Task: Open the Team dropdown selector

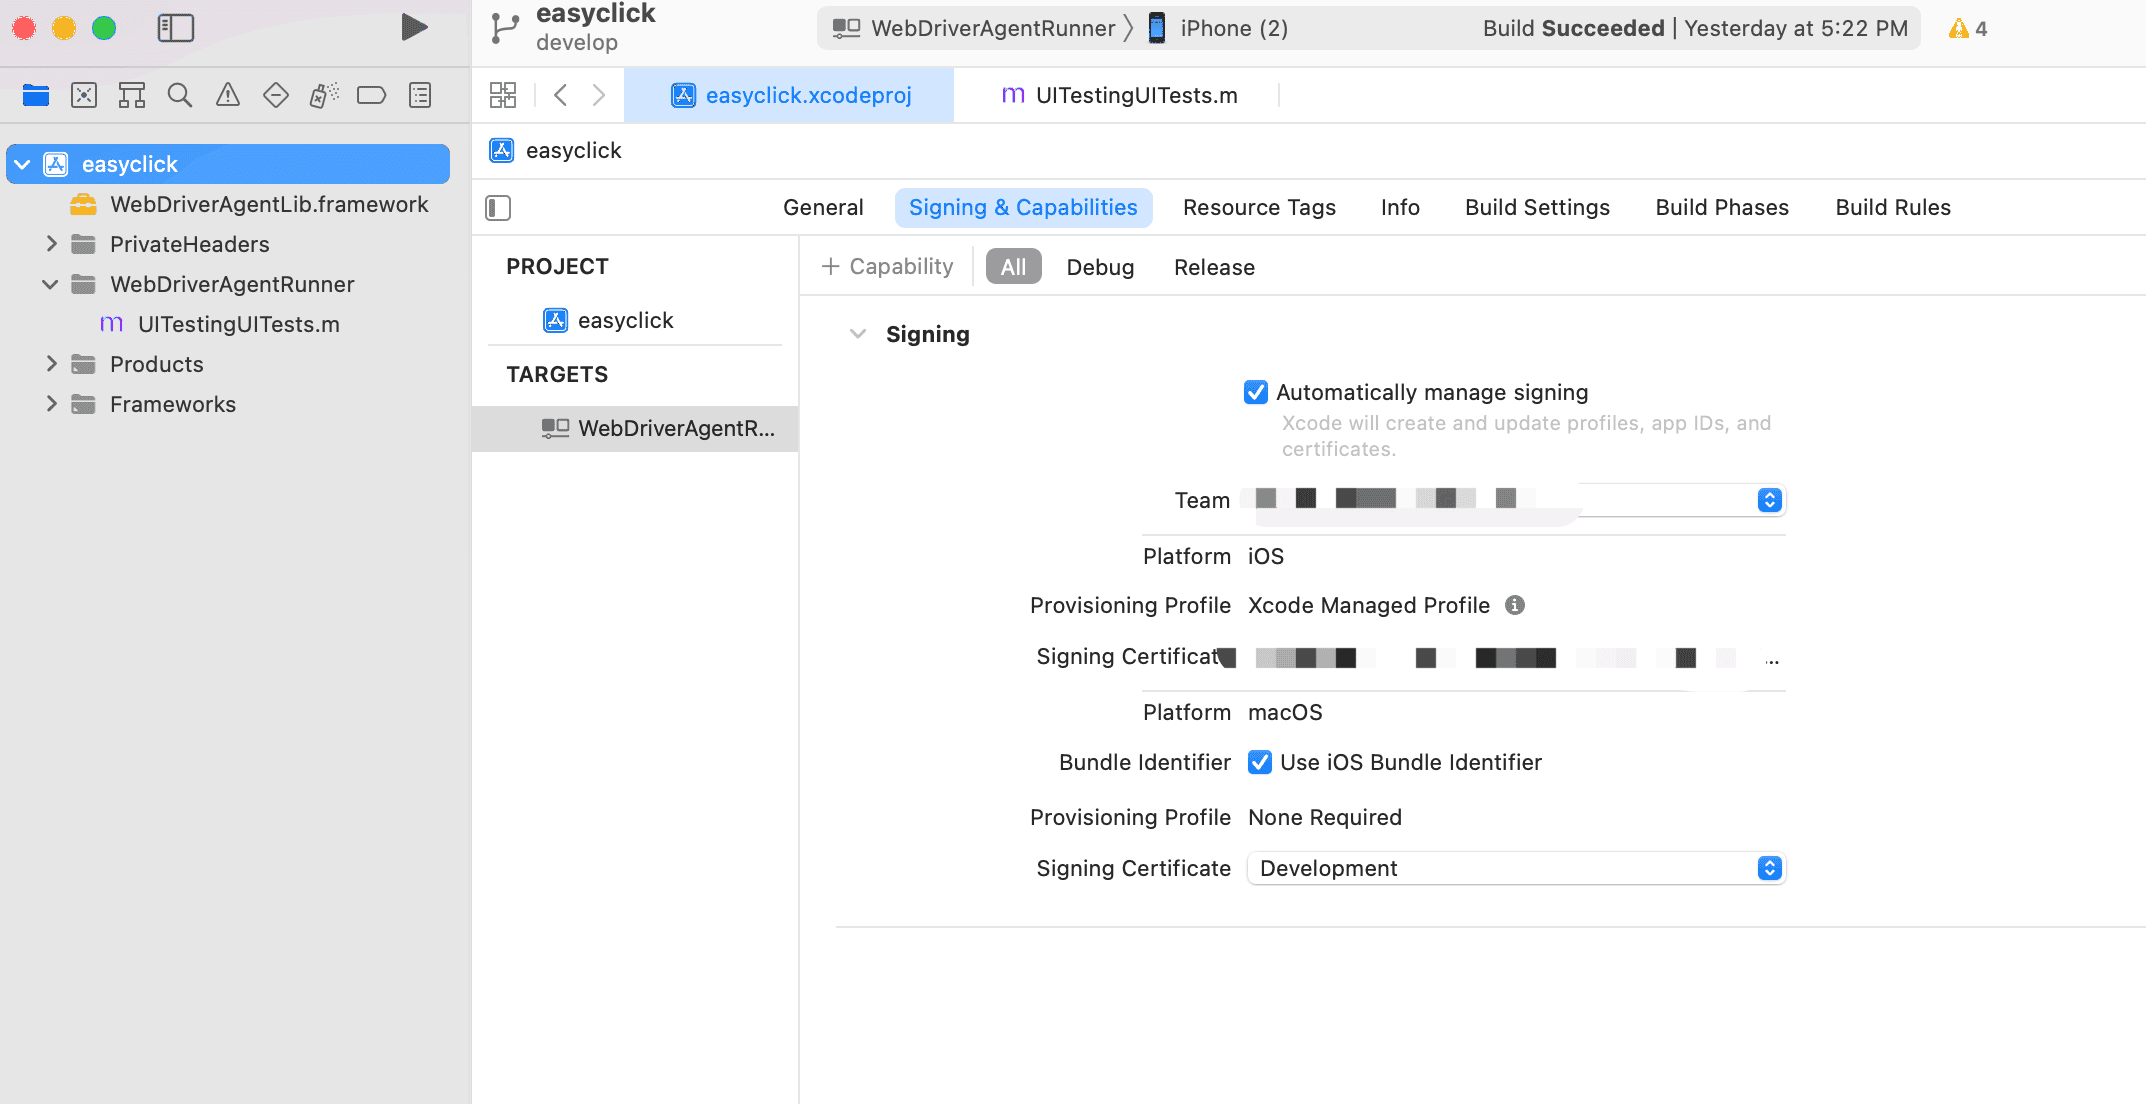Action: [x=1769, y=500]
